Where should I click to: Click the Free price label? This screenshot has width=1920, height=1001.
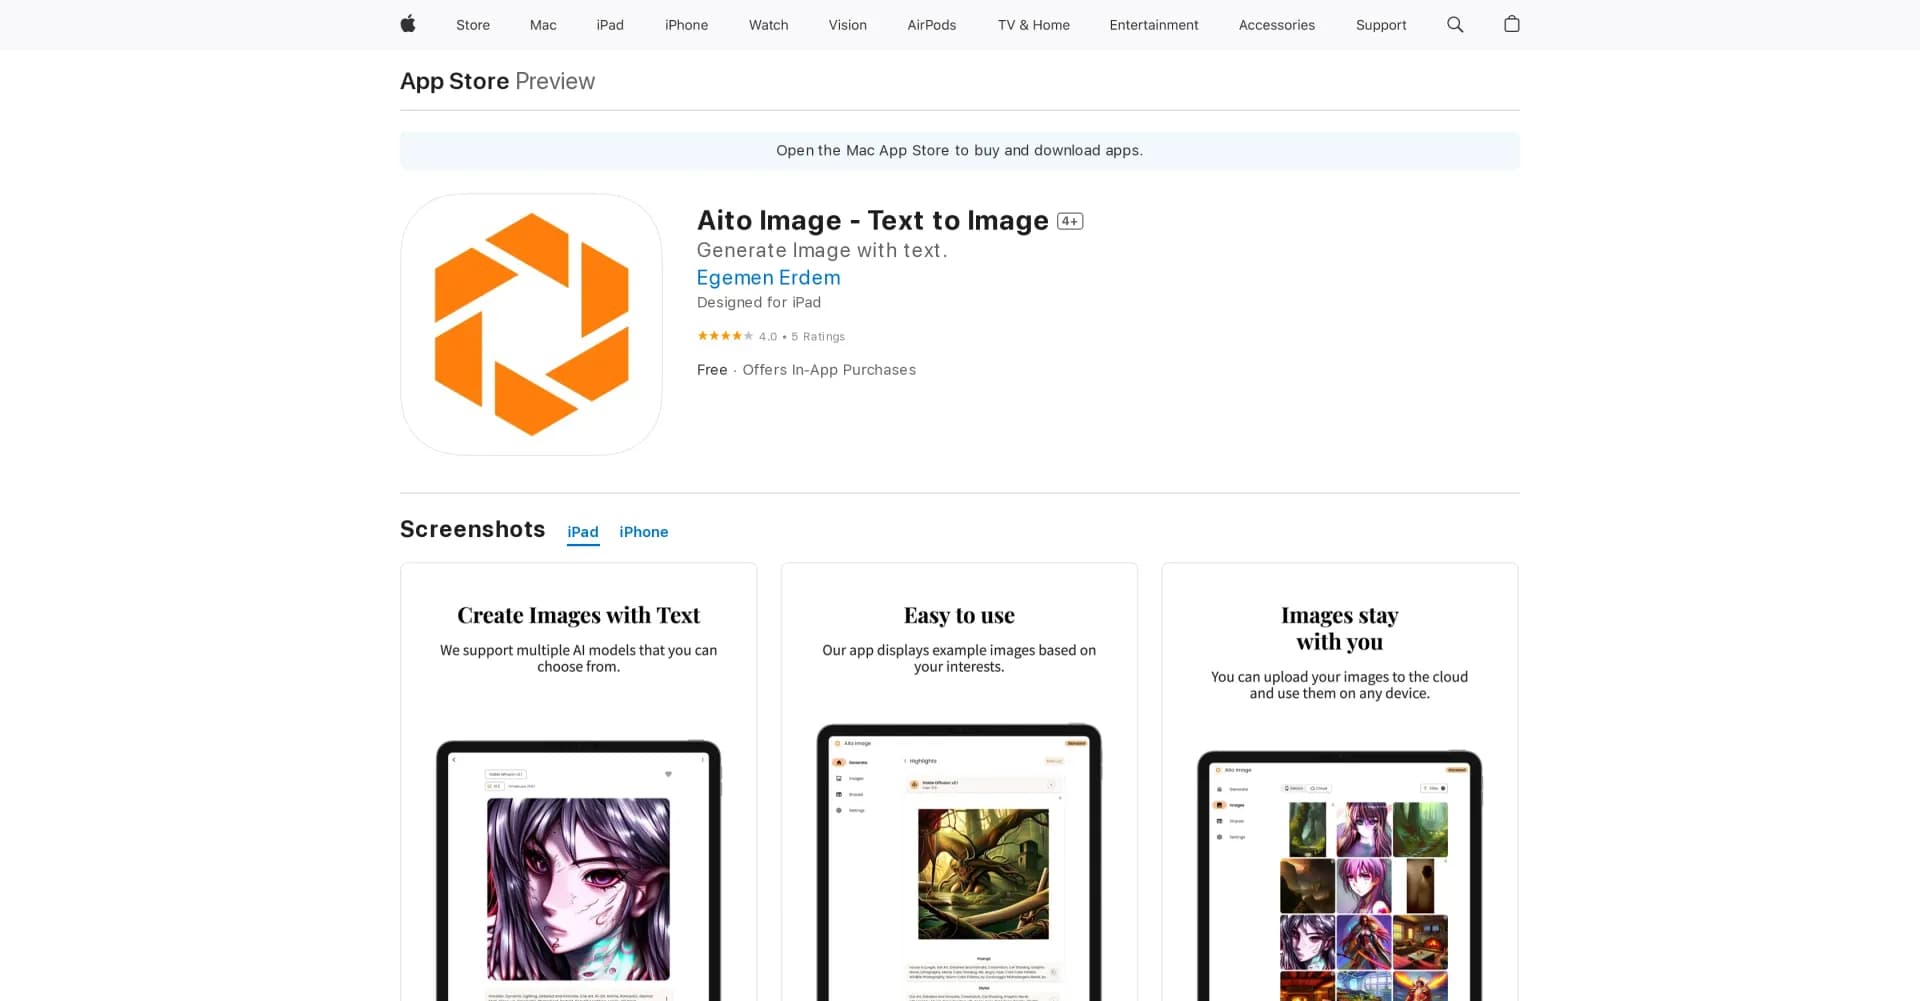pos(712,370)
